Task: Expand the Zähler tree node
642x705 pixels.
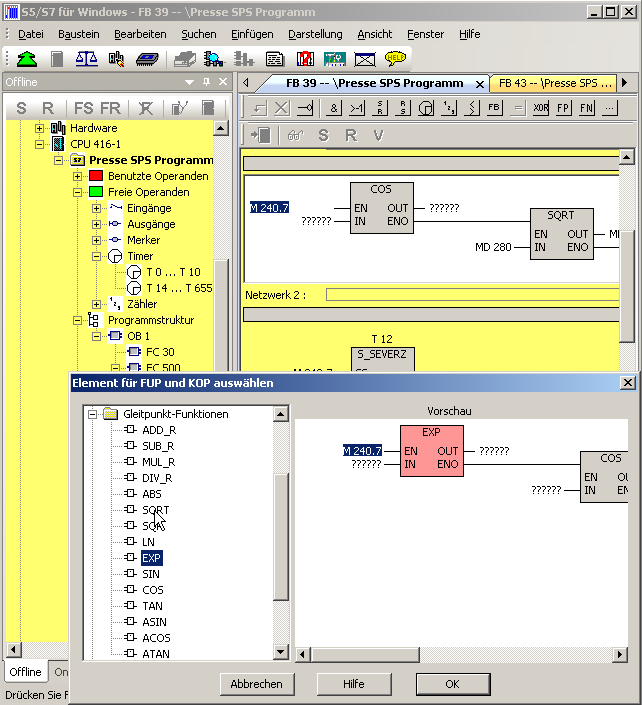Action: click(96, 304)
